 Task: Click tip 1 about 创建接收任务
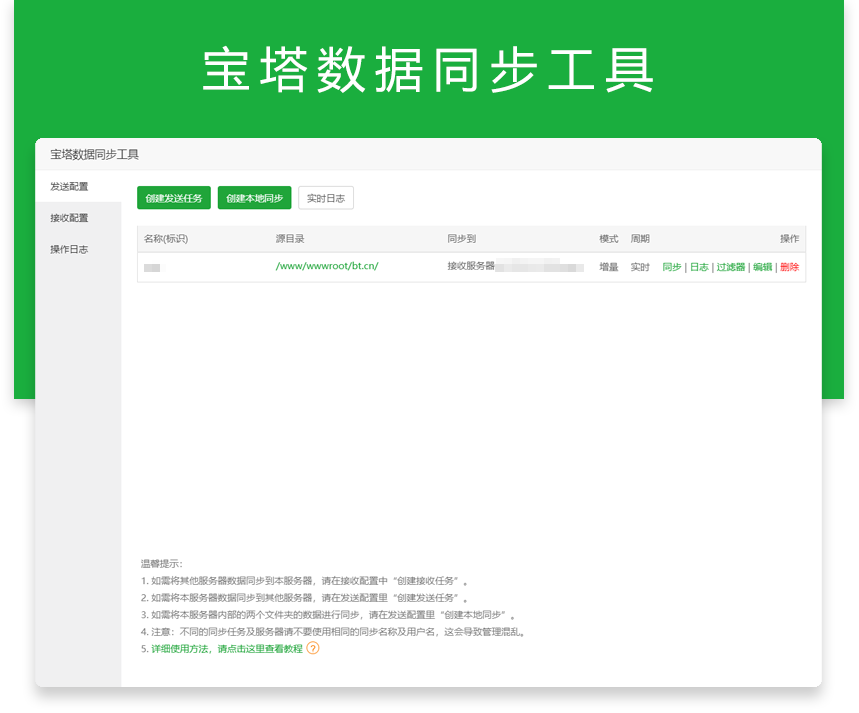click(x=304, y=581)
